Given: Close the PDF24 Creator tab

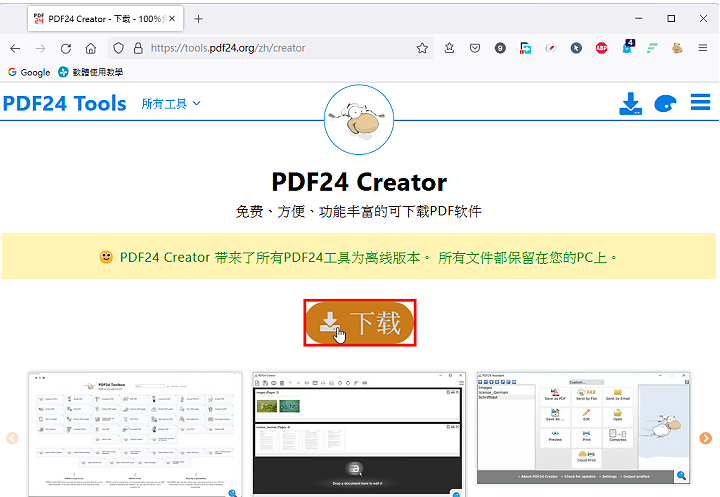Looking at the screenshot, I should coord(172,19).
